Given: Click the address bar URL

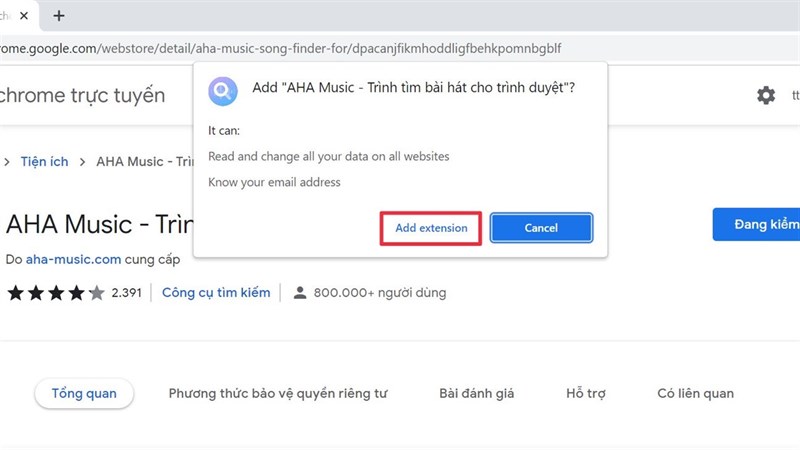Looking at the screenshot, I should (280, 48).
